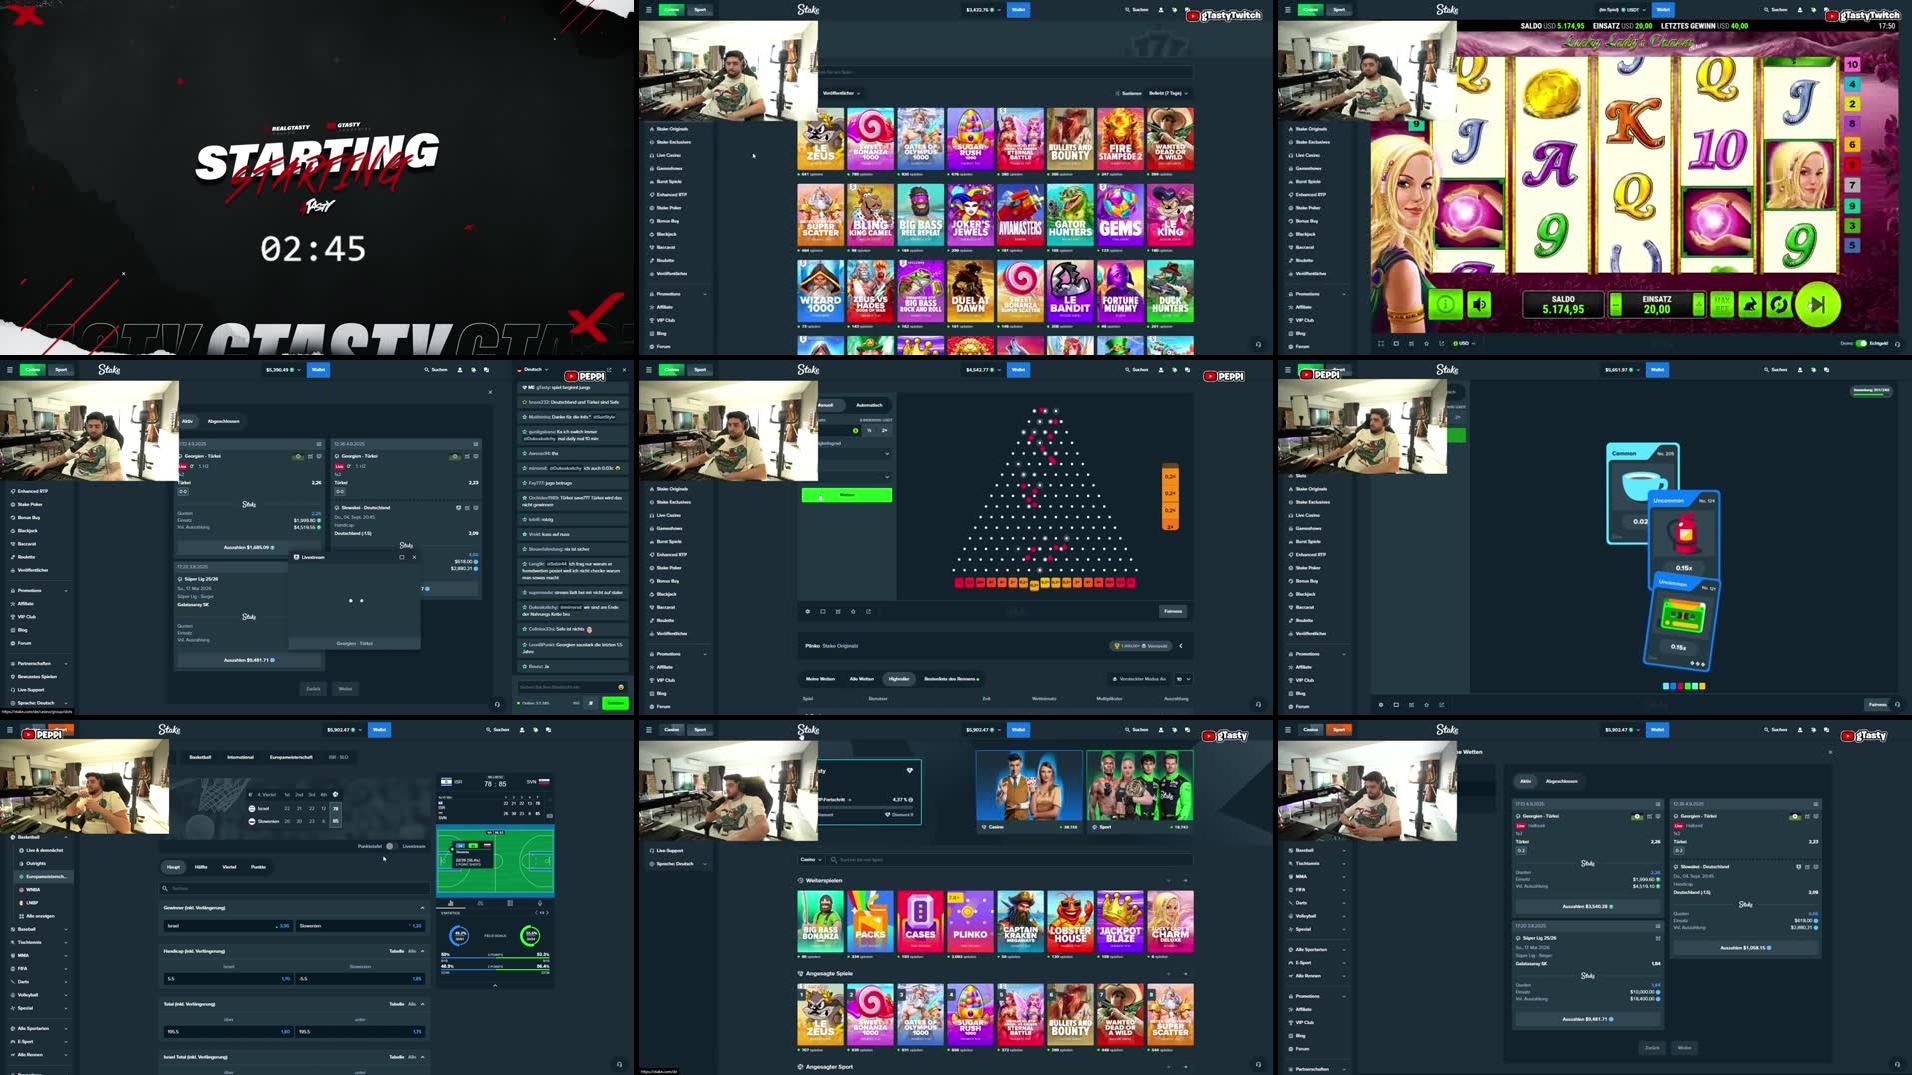Collapse the Gewinner (inkl. Verlängerung) market

(422, 908)
